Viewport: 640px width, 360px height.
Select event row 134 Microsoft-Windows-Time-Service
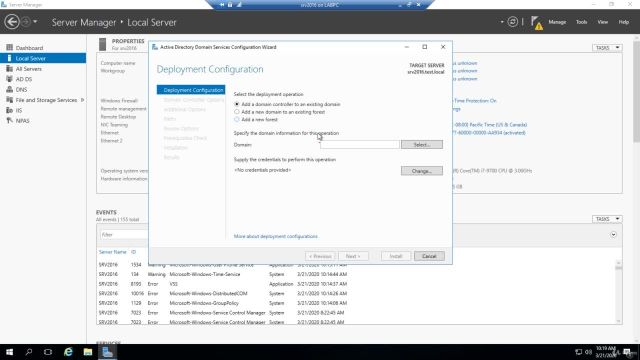pos(355,274)
